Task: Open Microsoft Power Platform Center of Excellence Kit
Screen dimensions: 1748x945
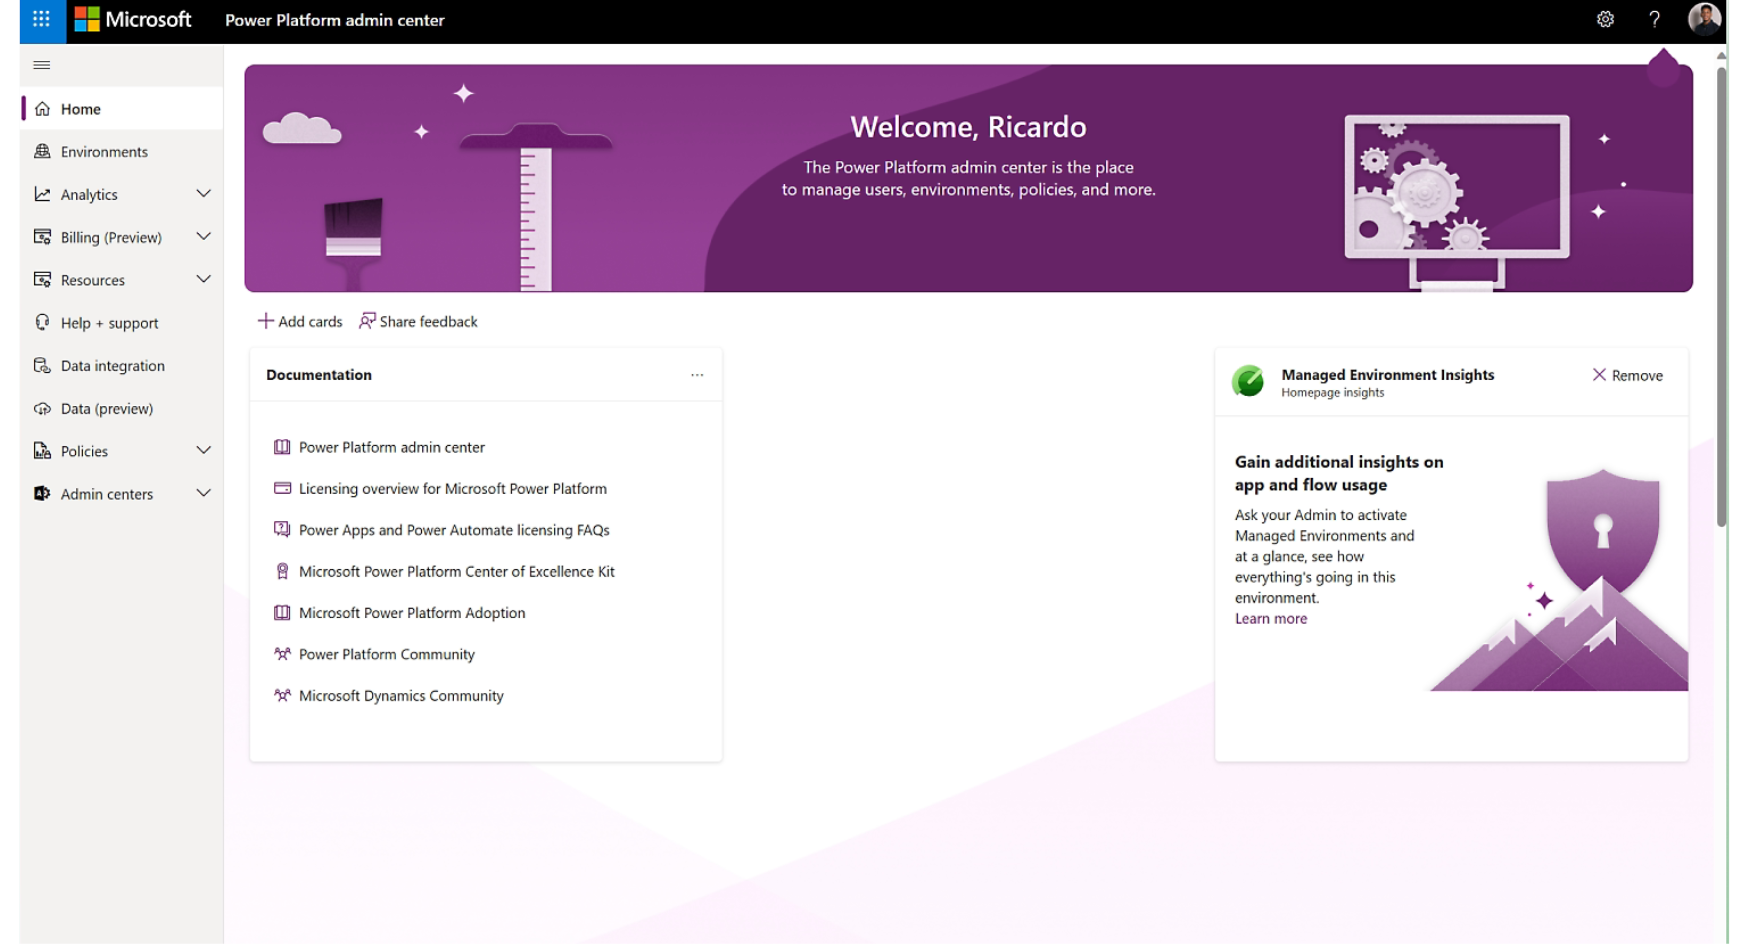Action: [x=457, y=571]
